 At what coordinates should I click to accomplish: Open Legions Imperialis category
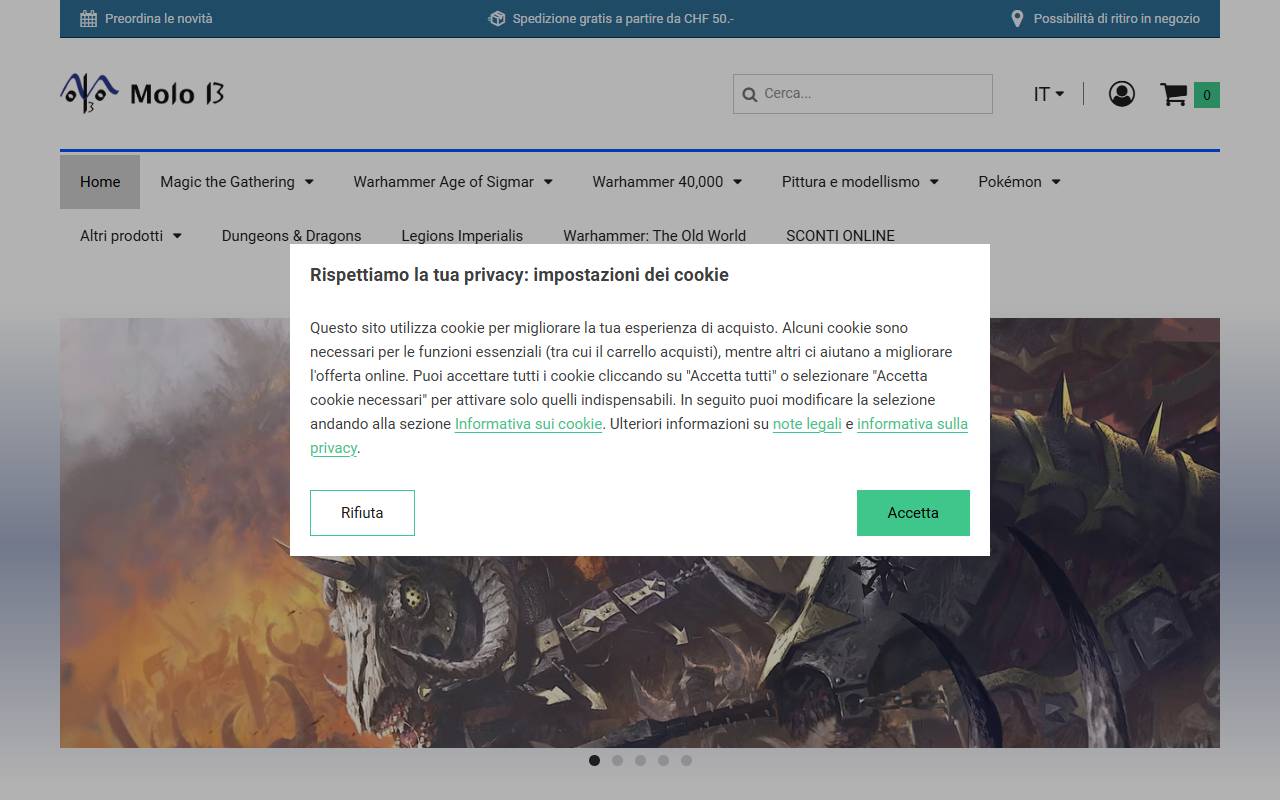click(x=462, y=236)
